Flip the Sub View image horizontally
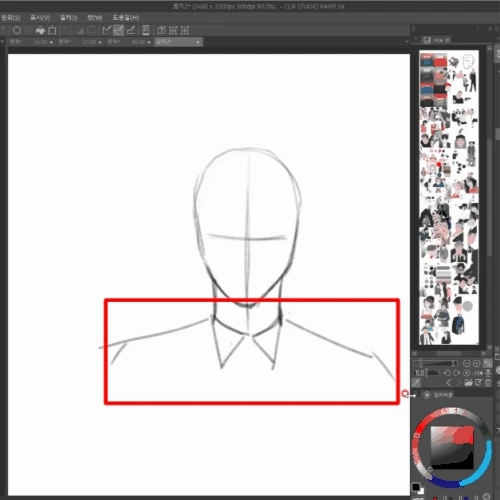Screen dimensions: 500x500 tap(478, 373)
